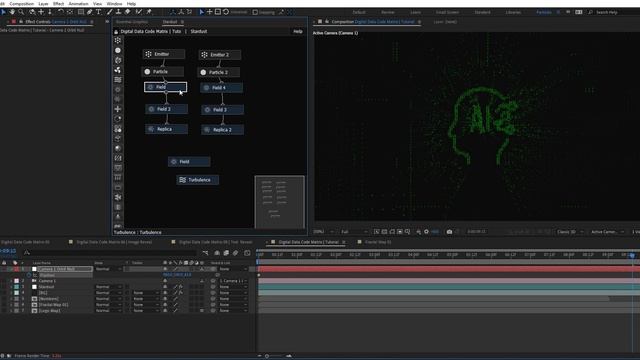
Task: Click the label color swatch of Camera 1 layer
Action: point(17,281)
